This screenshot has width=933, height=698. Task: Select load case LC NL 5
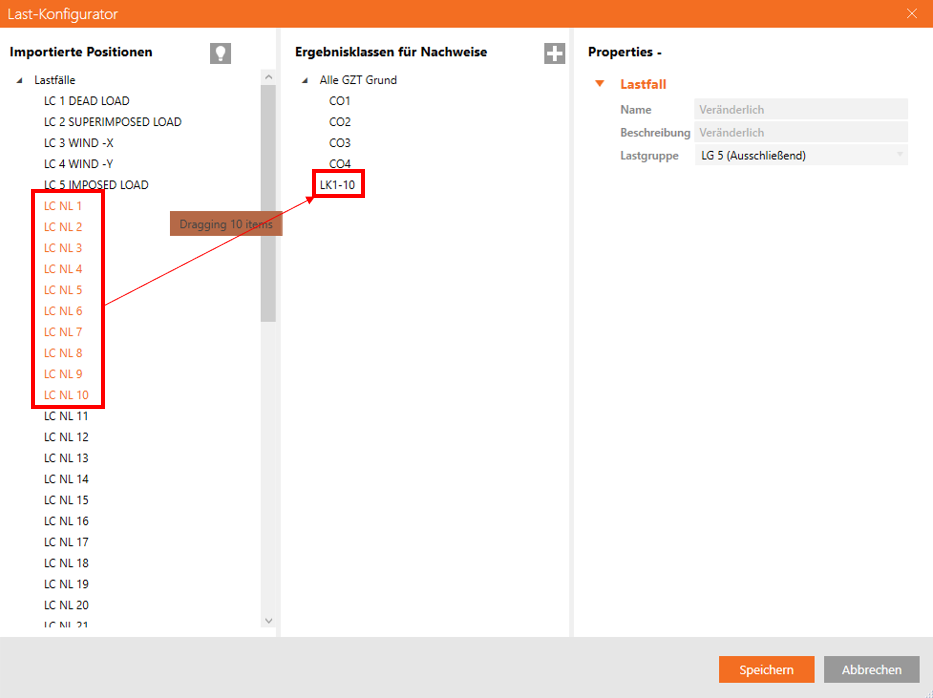63,290
